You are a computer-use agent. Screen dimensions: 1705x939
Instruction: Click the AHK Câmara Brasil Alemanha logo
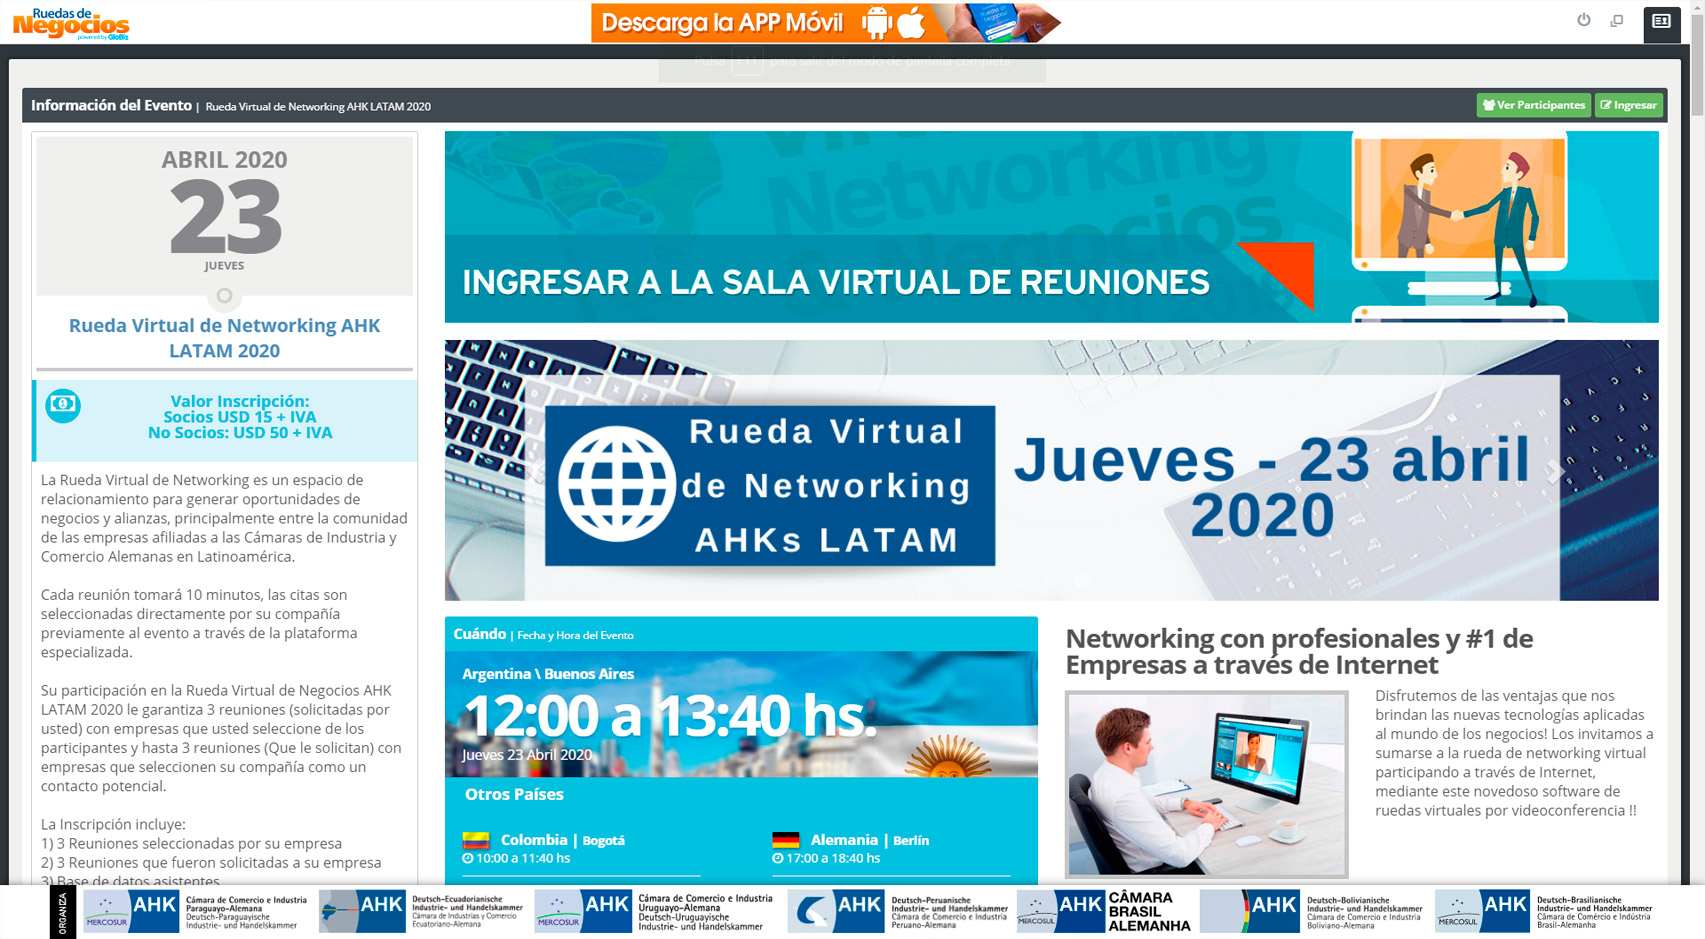[1104, 912]
